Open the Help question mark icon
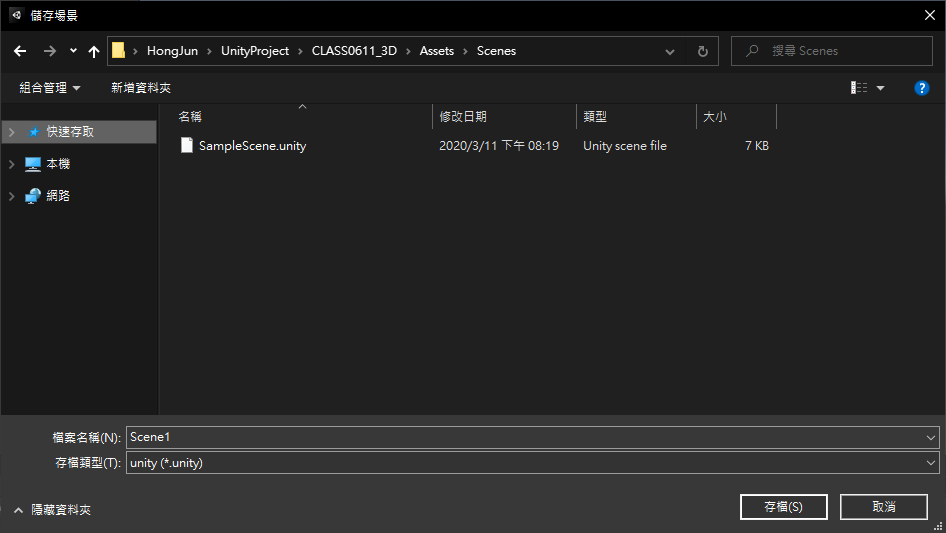 pyautogui.click(x=922, y=88)
